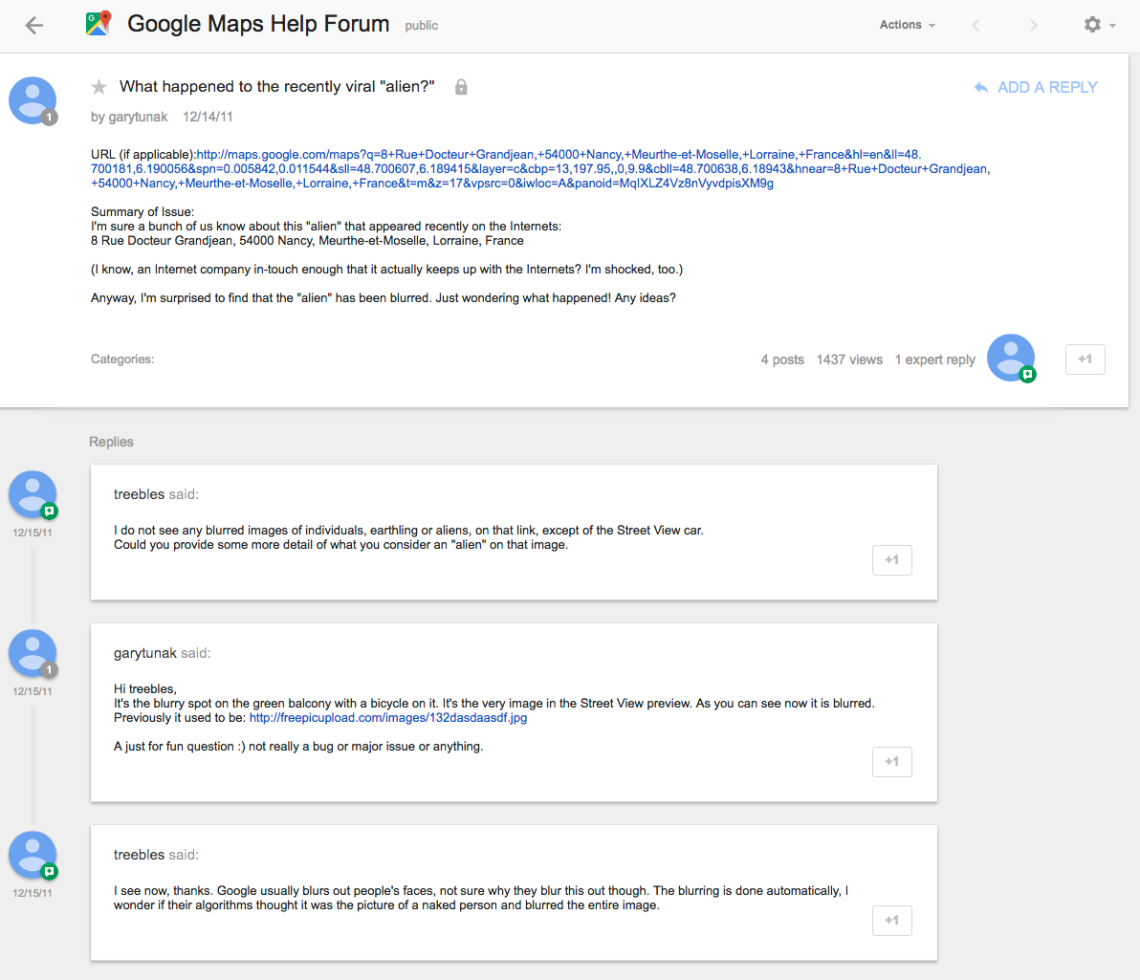Click treebles avatar on last reply
Image resolution: width=1140 pixels, height=980 pixels.
coord(33,855)
